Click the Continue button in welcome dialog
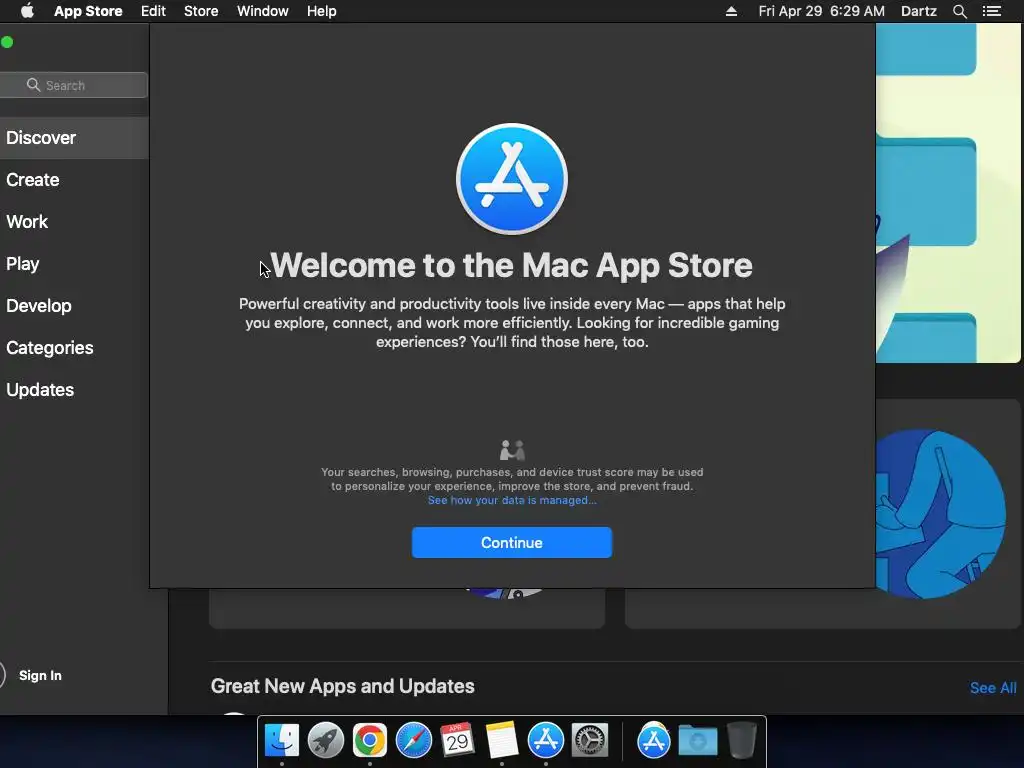 511,542
